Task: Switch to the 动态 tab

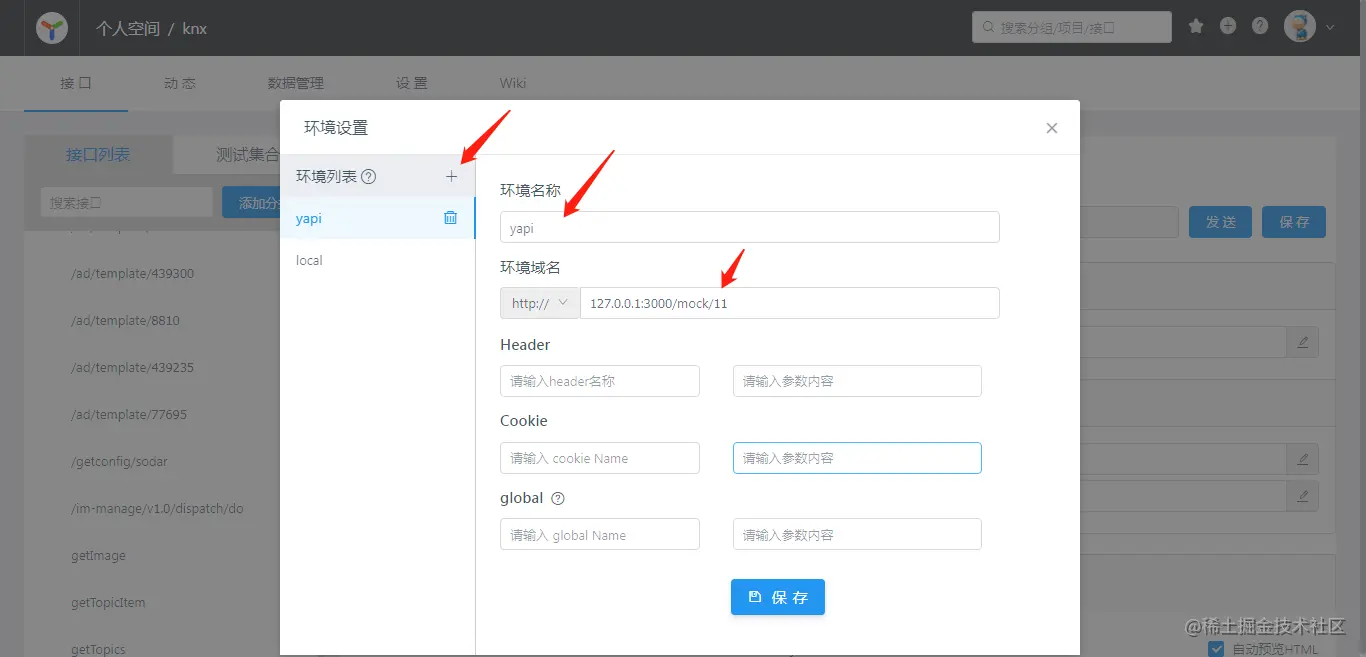Action: pyautogui.click(x=180, y=83)
